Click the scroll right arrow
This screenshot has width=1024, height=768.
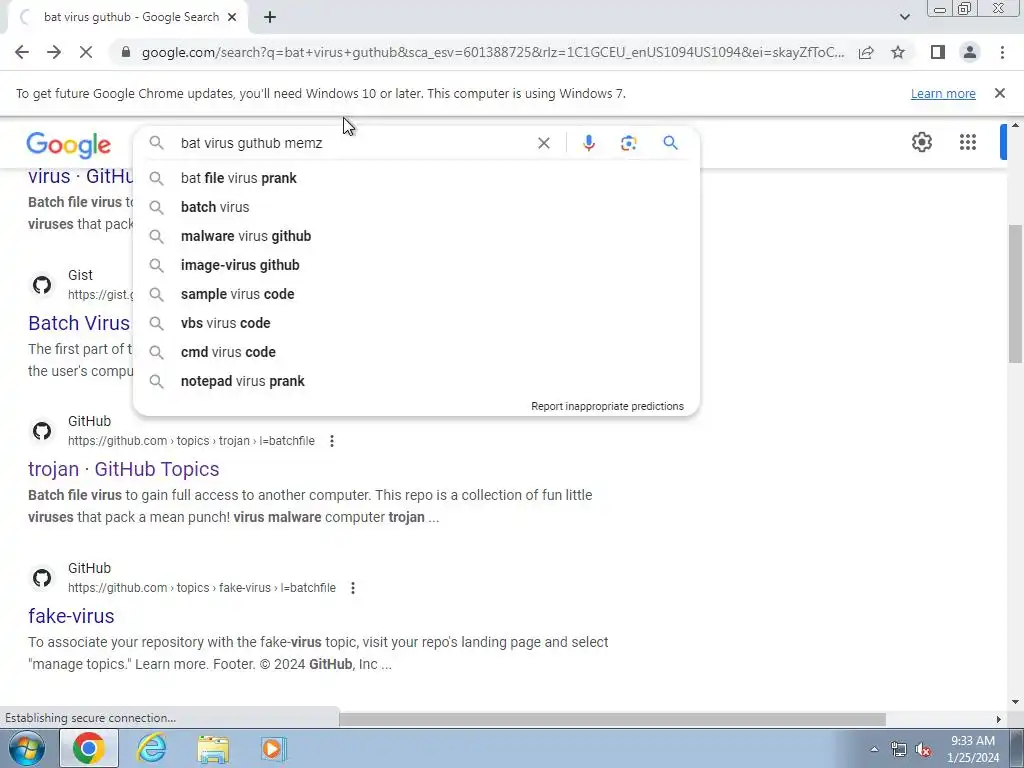[999, 719]
